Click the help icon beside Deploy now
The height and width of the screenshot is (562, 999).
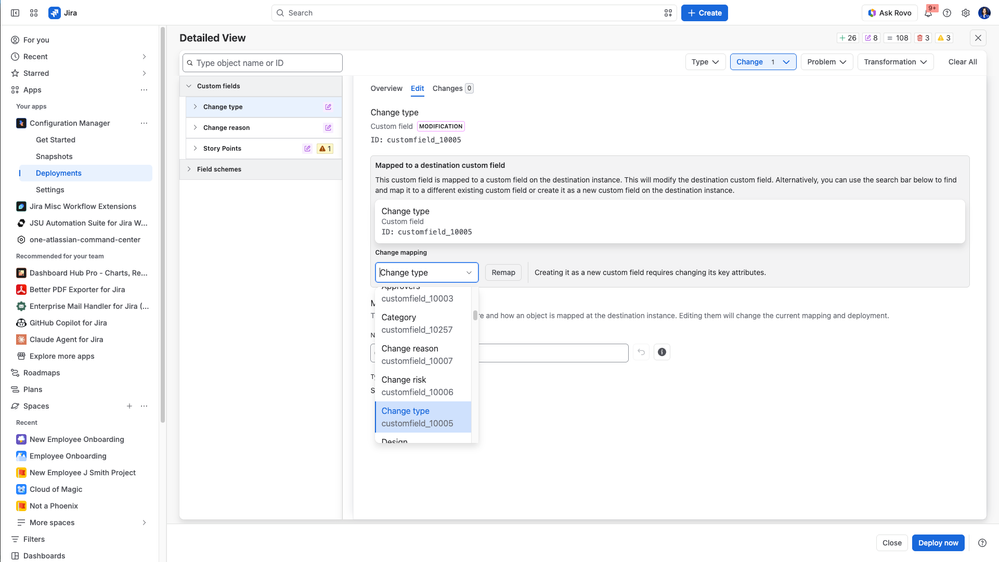coord(982,543)
